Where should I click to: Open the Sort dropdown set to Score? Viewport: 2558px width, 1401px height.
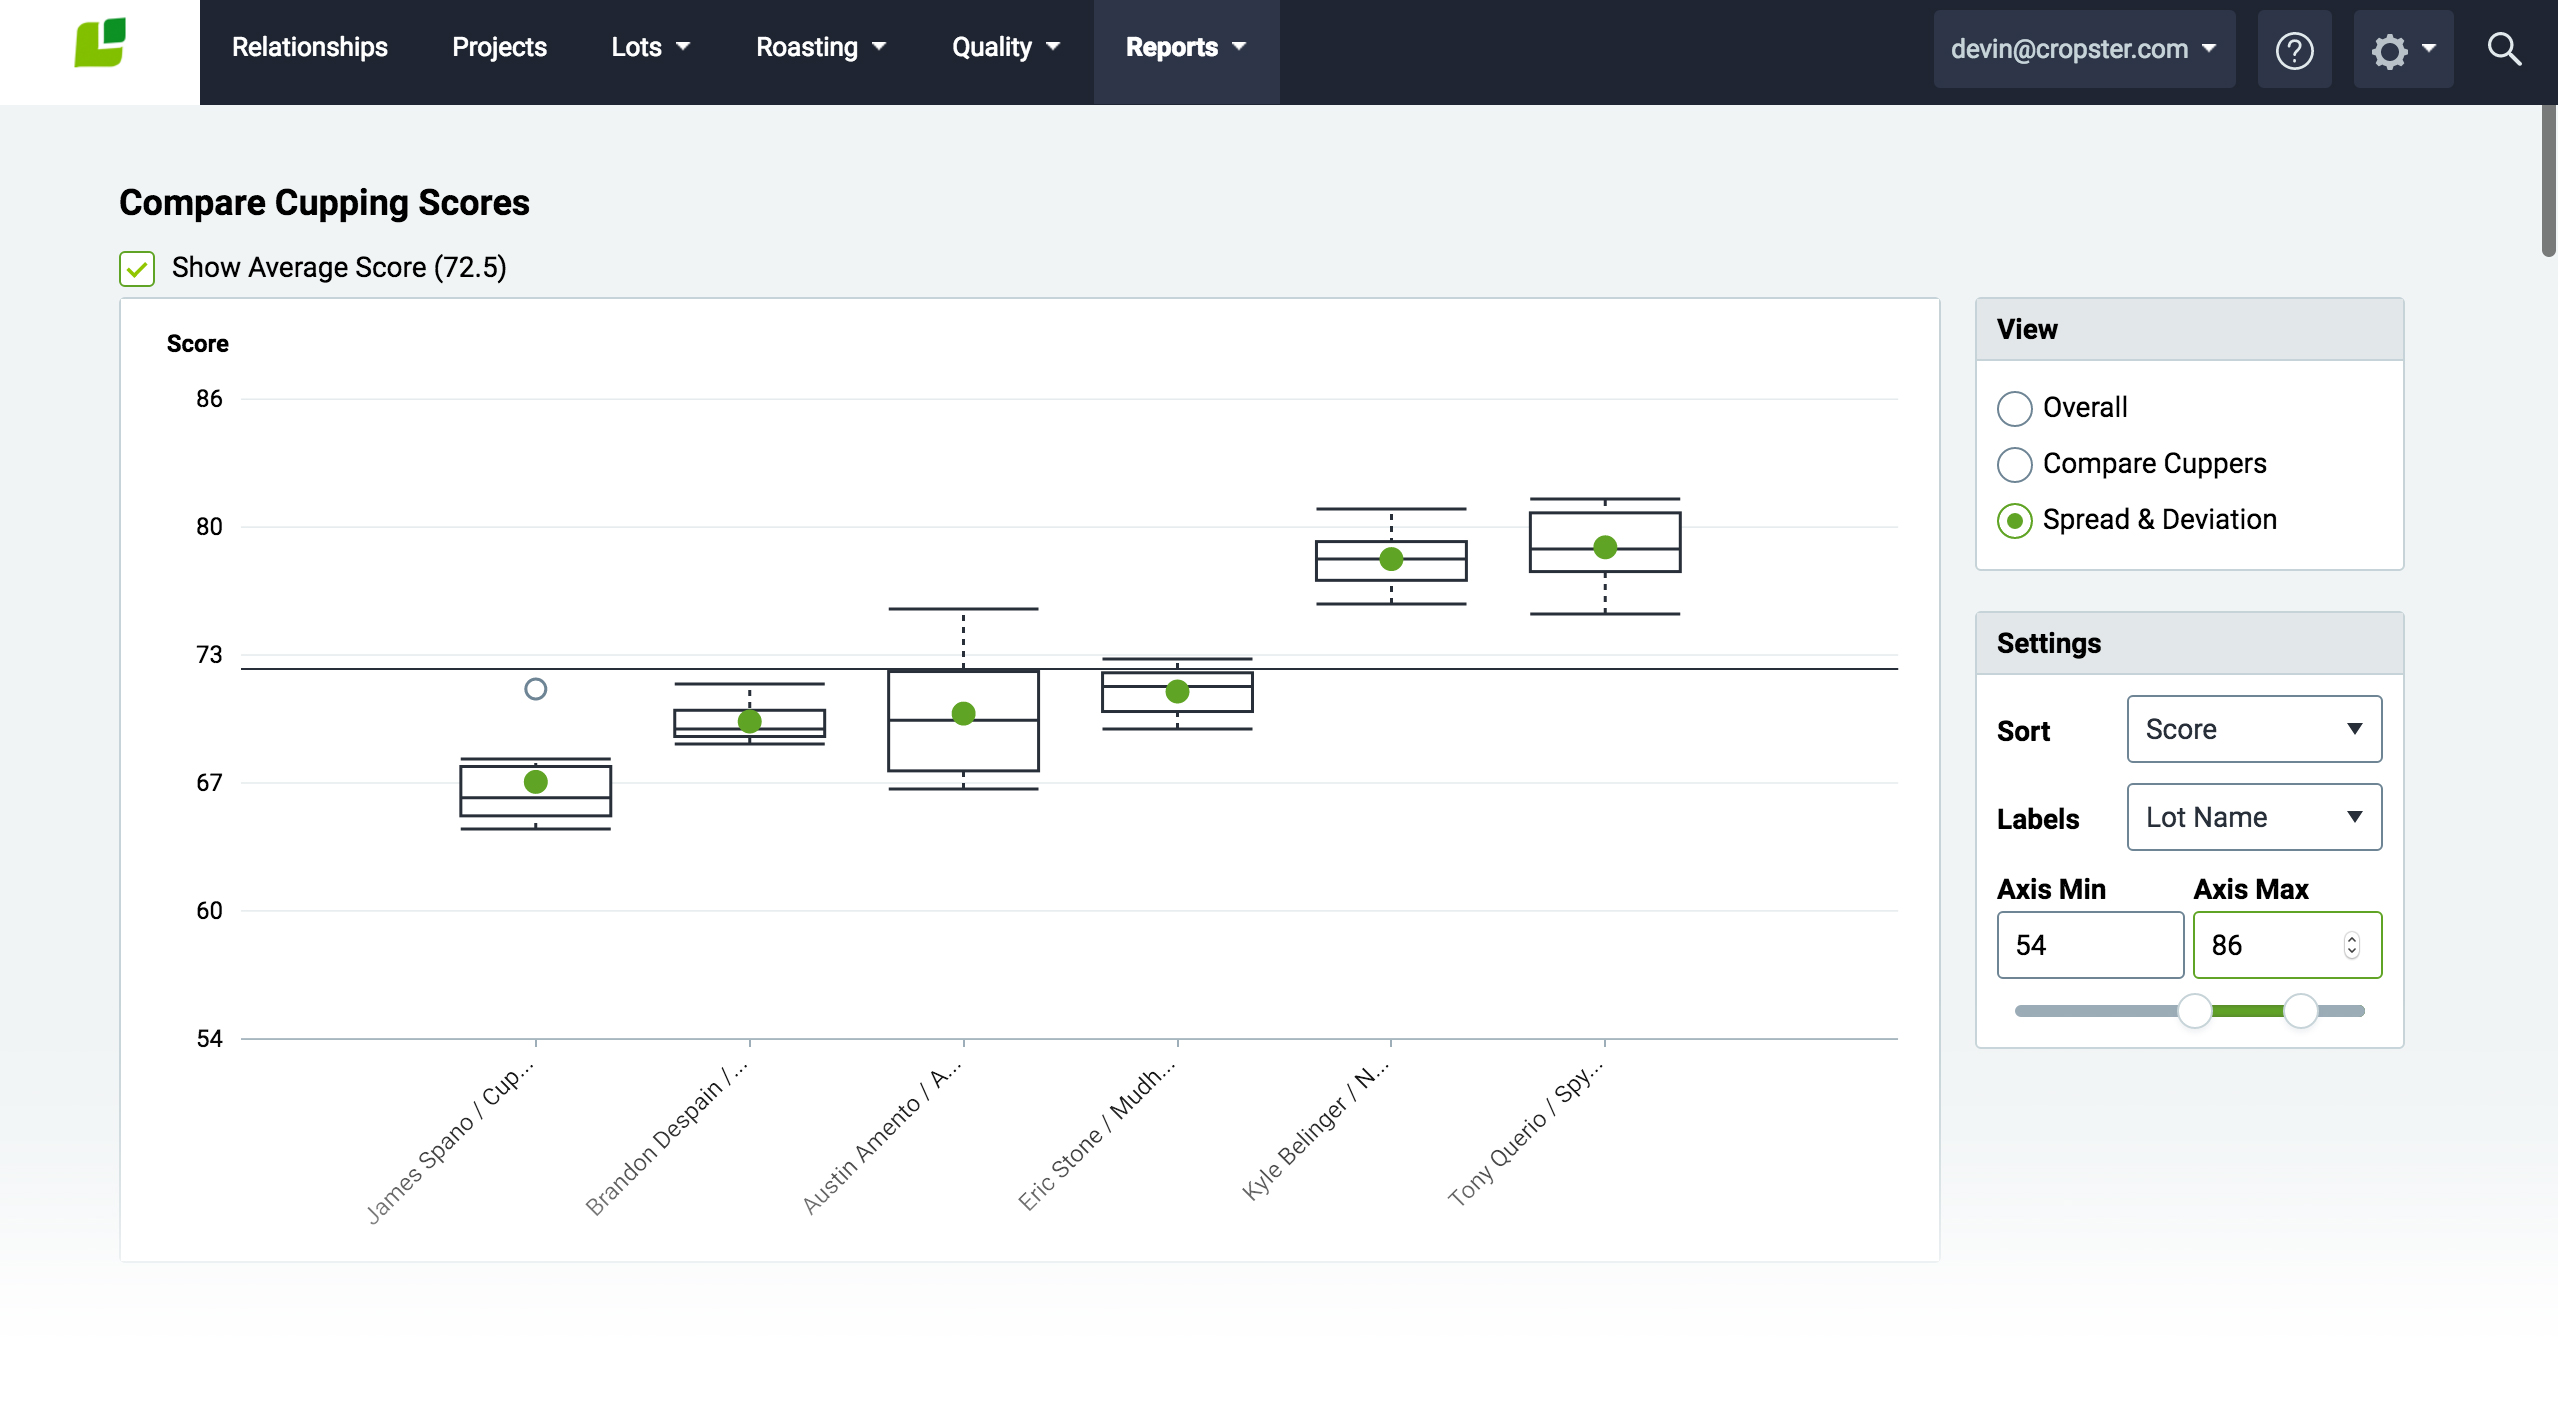point(2254,729)
